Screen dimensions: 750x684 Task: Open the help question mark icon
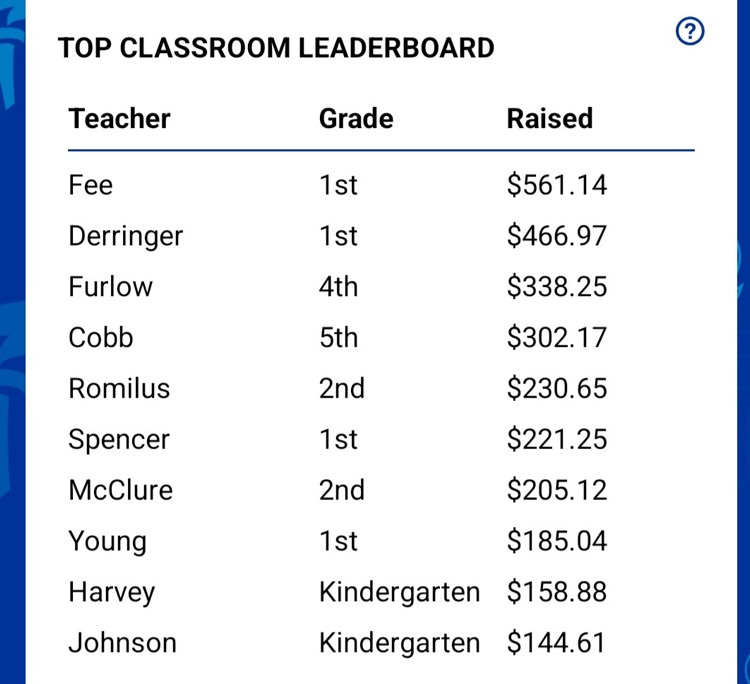[x=690, y=31]
